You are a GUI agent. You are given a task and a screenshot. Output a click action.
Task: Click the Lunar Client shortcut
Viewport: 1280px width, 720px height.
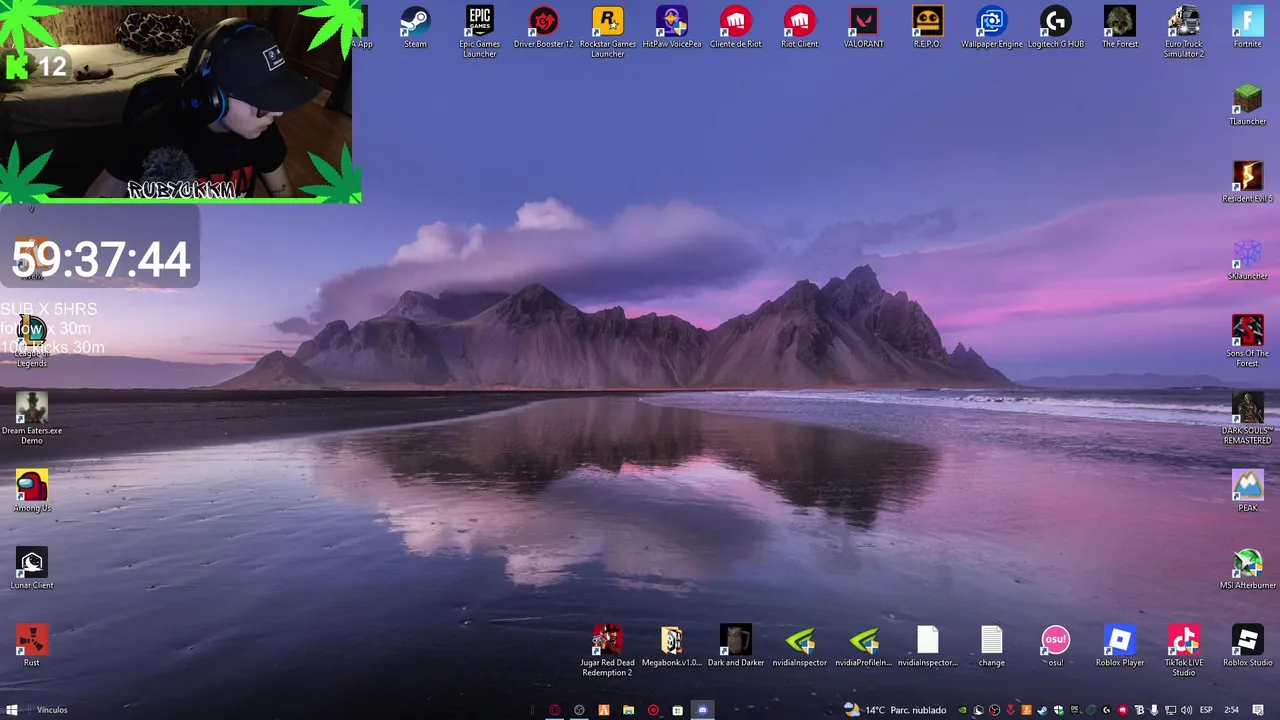(32, 568)
